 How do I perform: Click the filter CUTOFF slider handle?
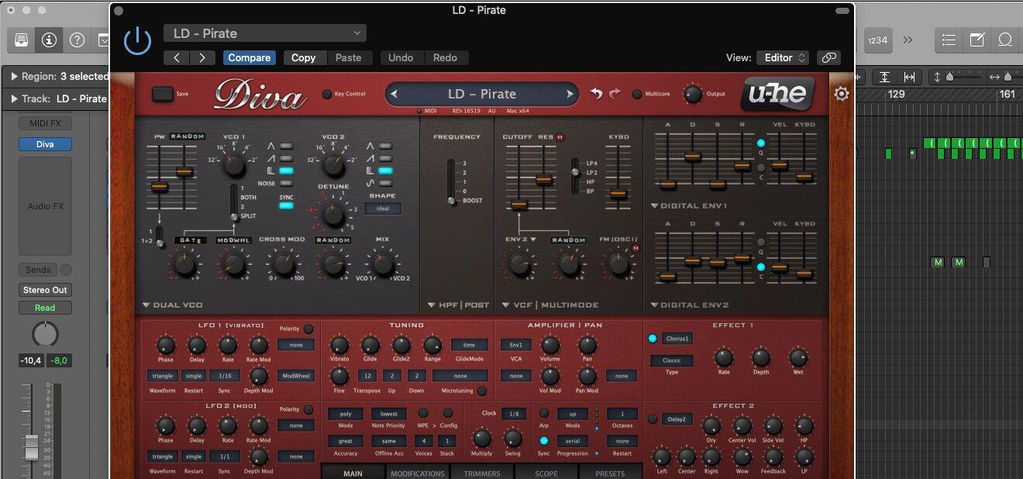(519, 205)
